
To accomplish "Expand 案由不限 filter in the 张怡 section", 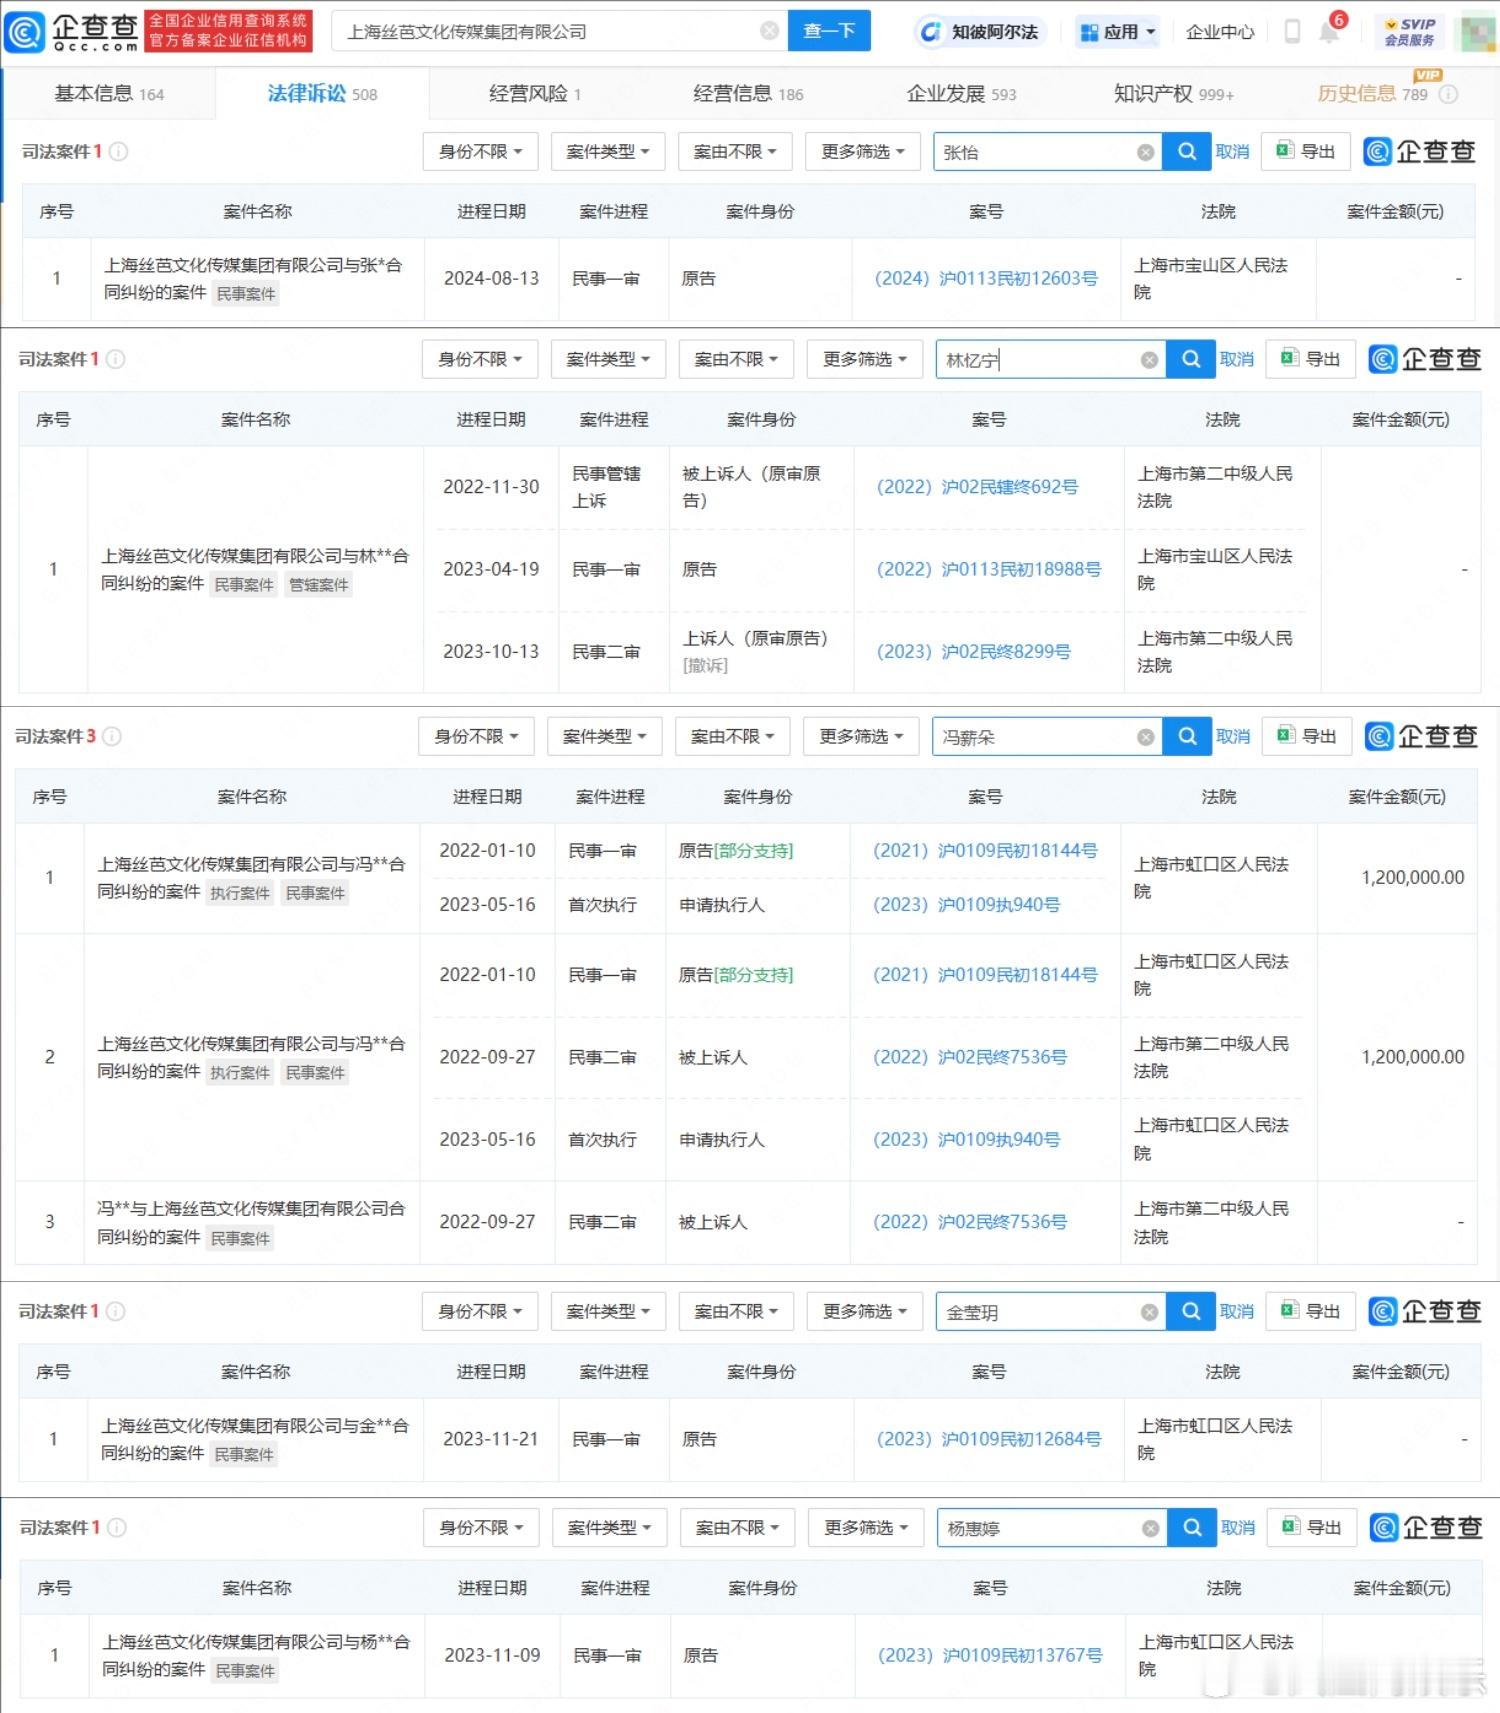I will point(735,151).
